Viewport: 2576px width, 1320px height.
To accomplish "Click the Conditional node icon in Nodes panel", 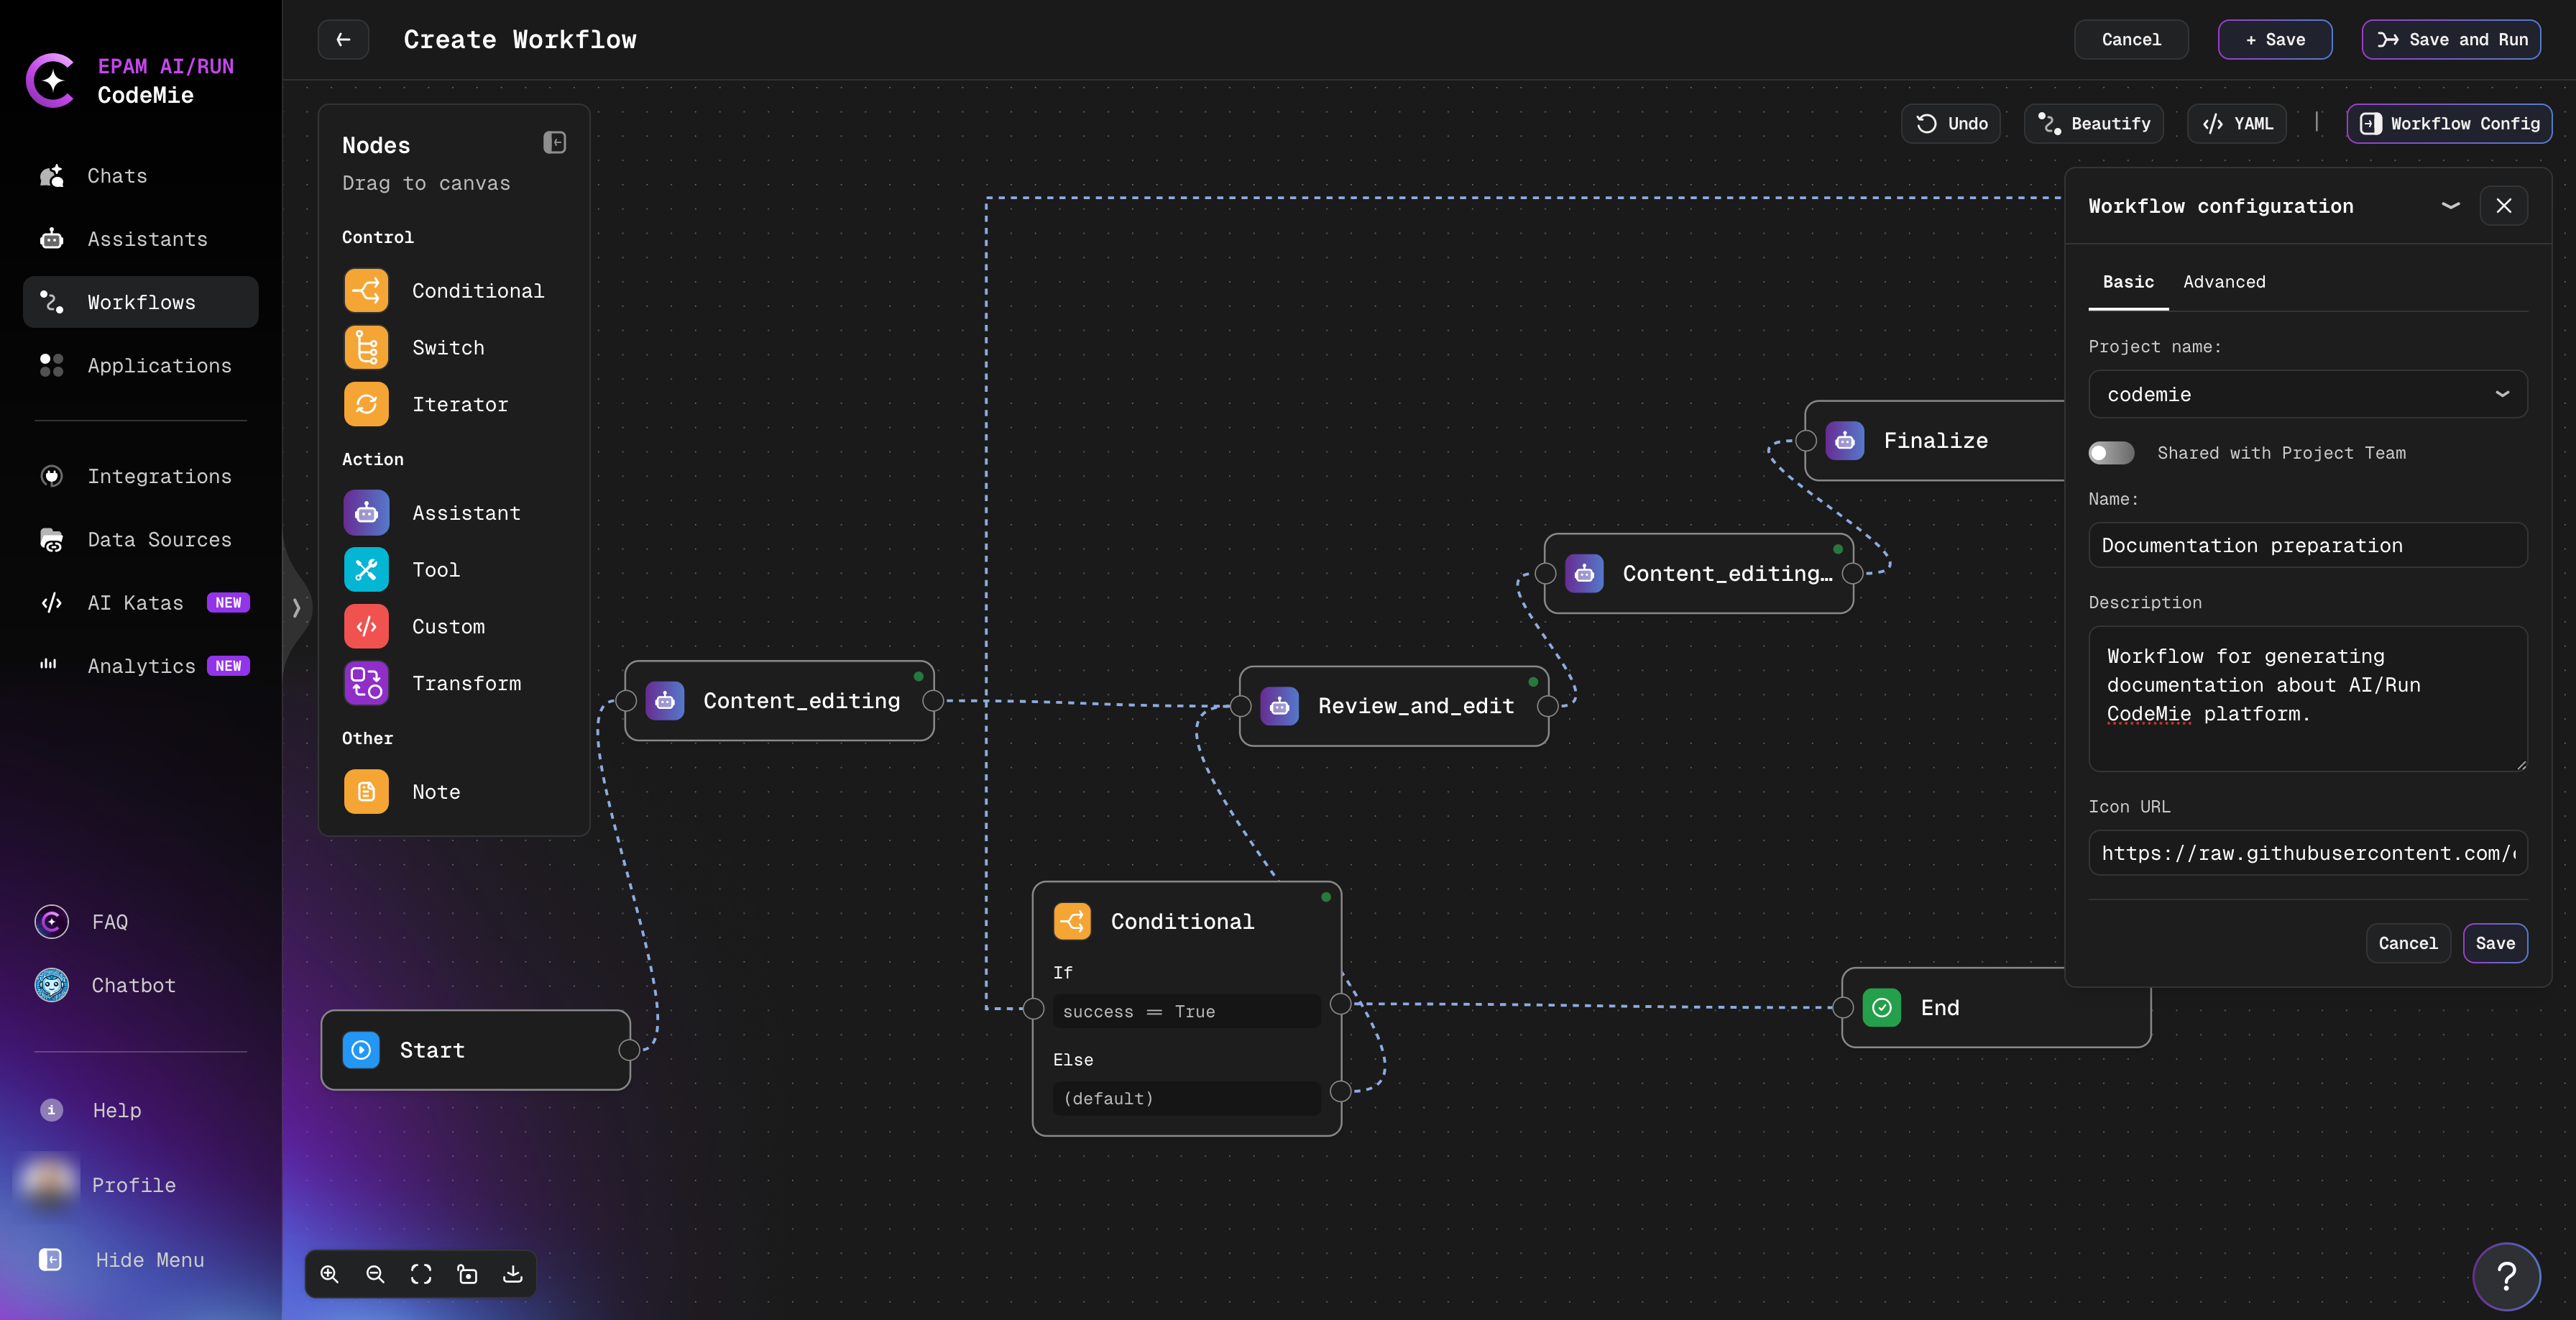I will (366, 291).
